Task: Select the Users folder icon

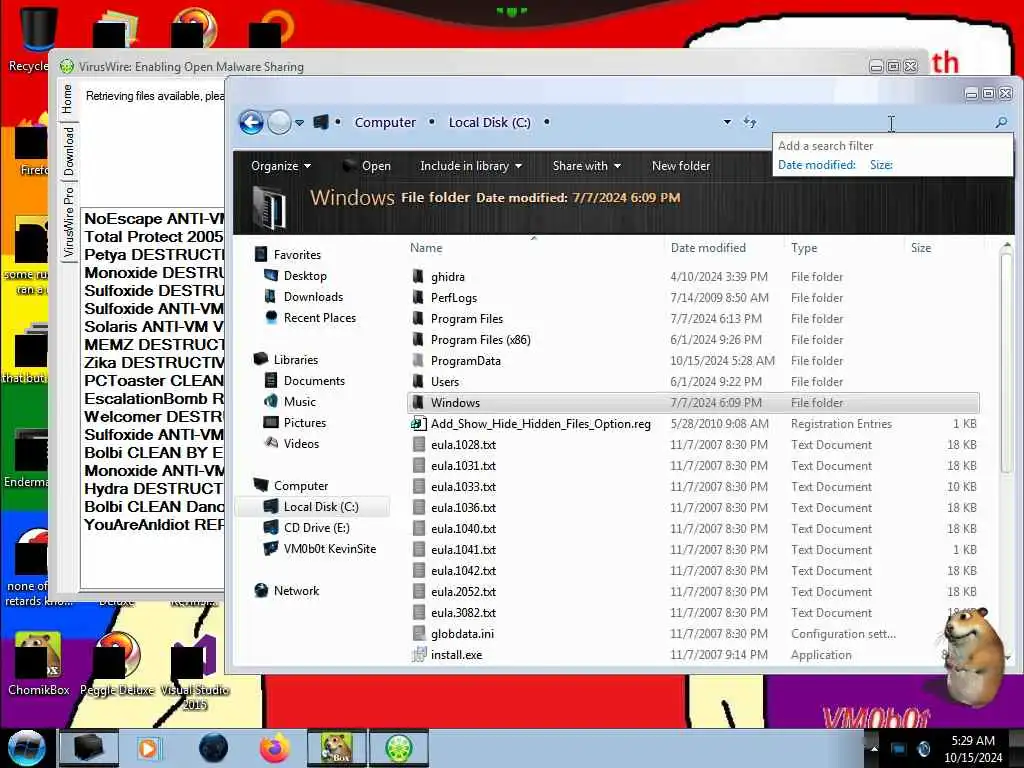Action: click(x=419, y=381)
